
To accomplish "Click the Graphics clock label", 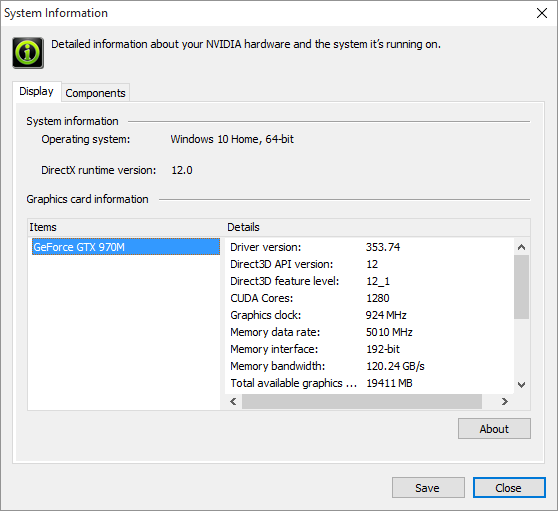I will [265, 315].
